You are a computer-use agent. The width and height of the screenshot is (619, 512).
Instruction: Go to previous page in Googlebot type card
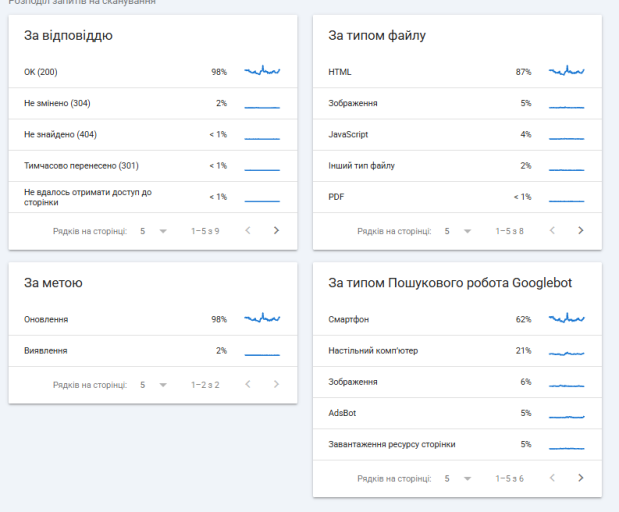click(552, 478)
